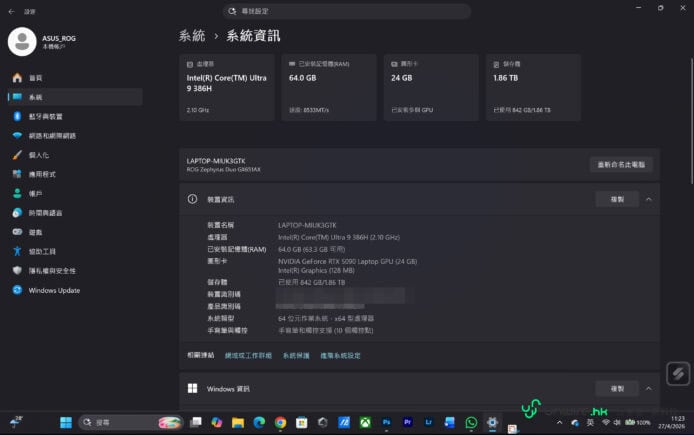Copy device info with 複製 button
The height and width of the screenshot is (435, 694).
point(617,199)
